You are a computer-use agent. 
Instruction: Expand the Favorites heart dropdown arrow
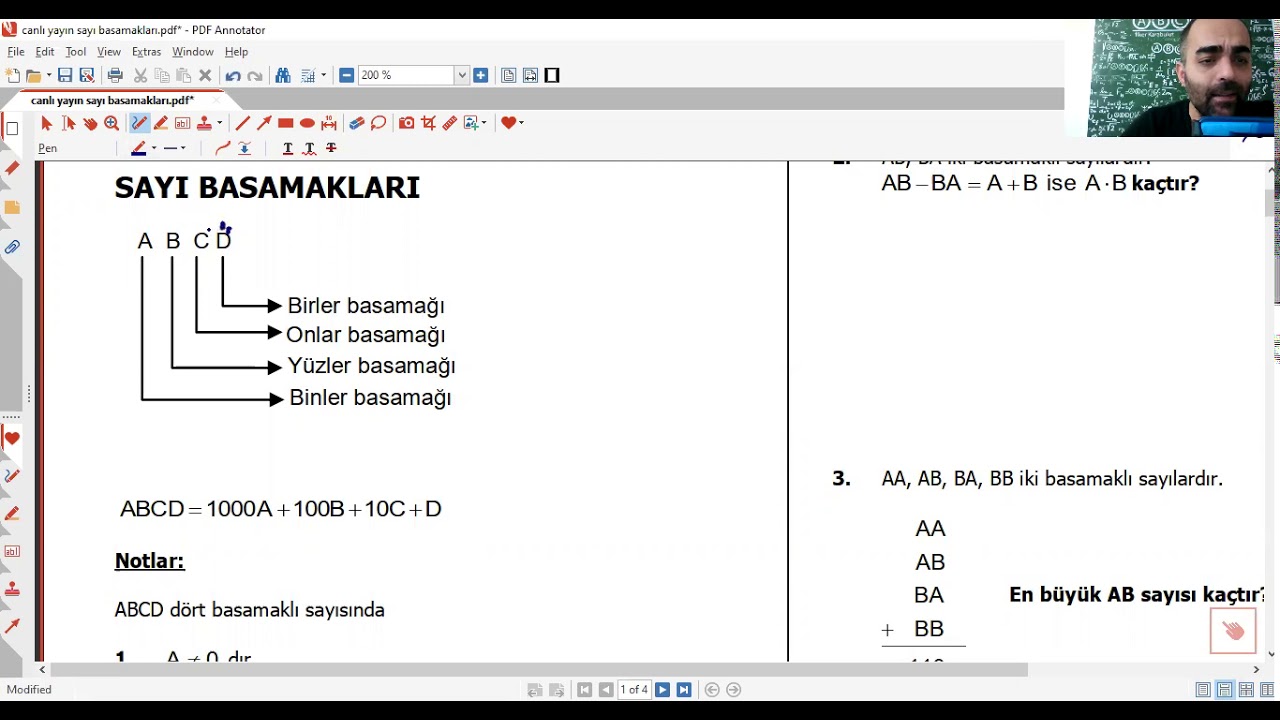tap(522, 123)
